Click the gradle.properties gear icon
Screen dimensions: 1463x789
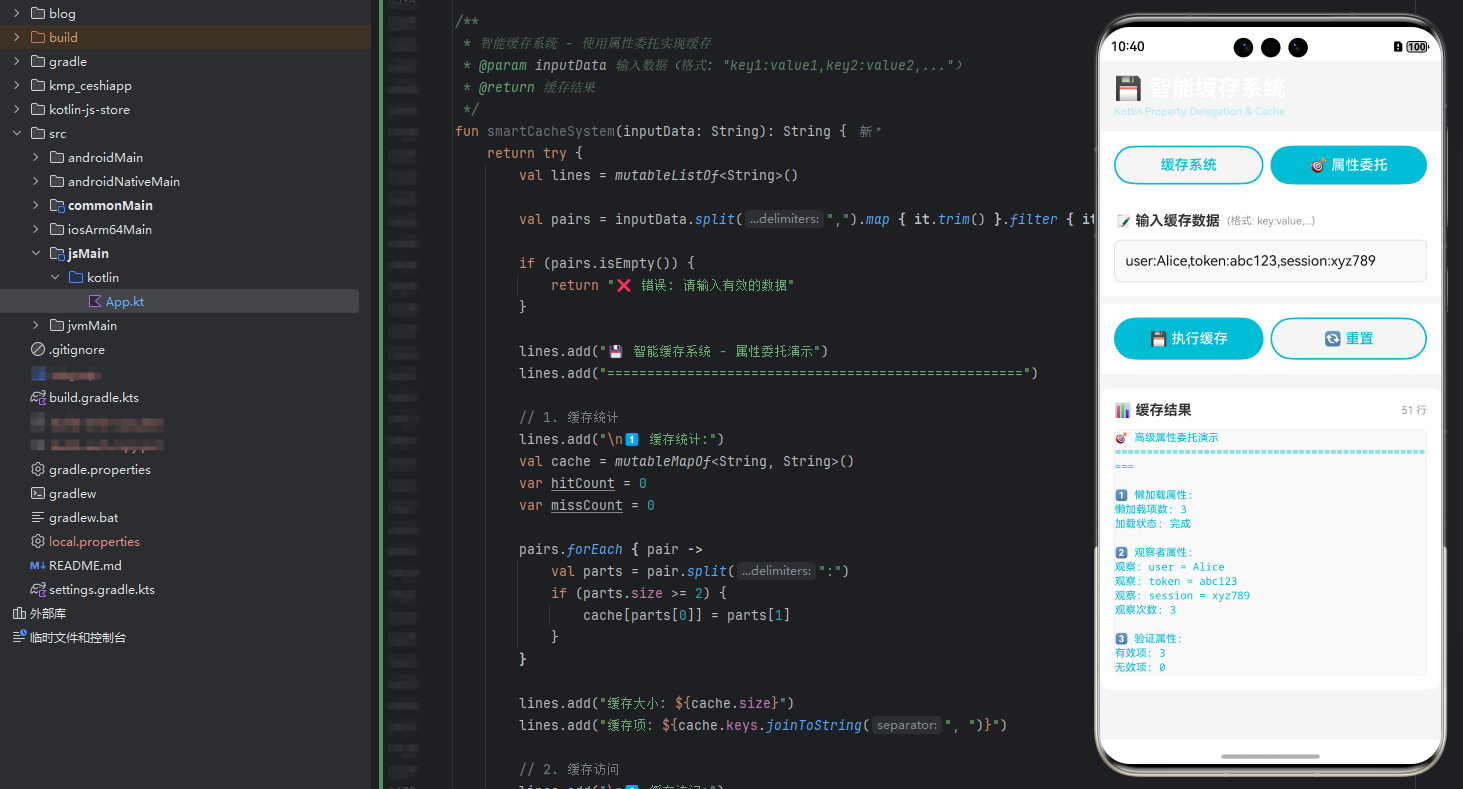click(x=38, y=470)
